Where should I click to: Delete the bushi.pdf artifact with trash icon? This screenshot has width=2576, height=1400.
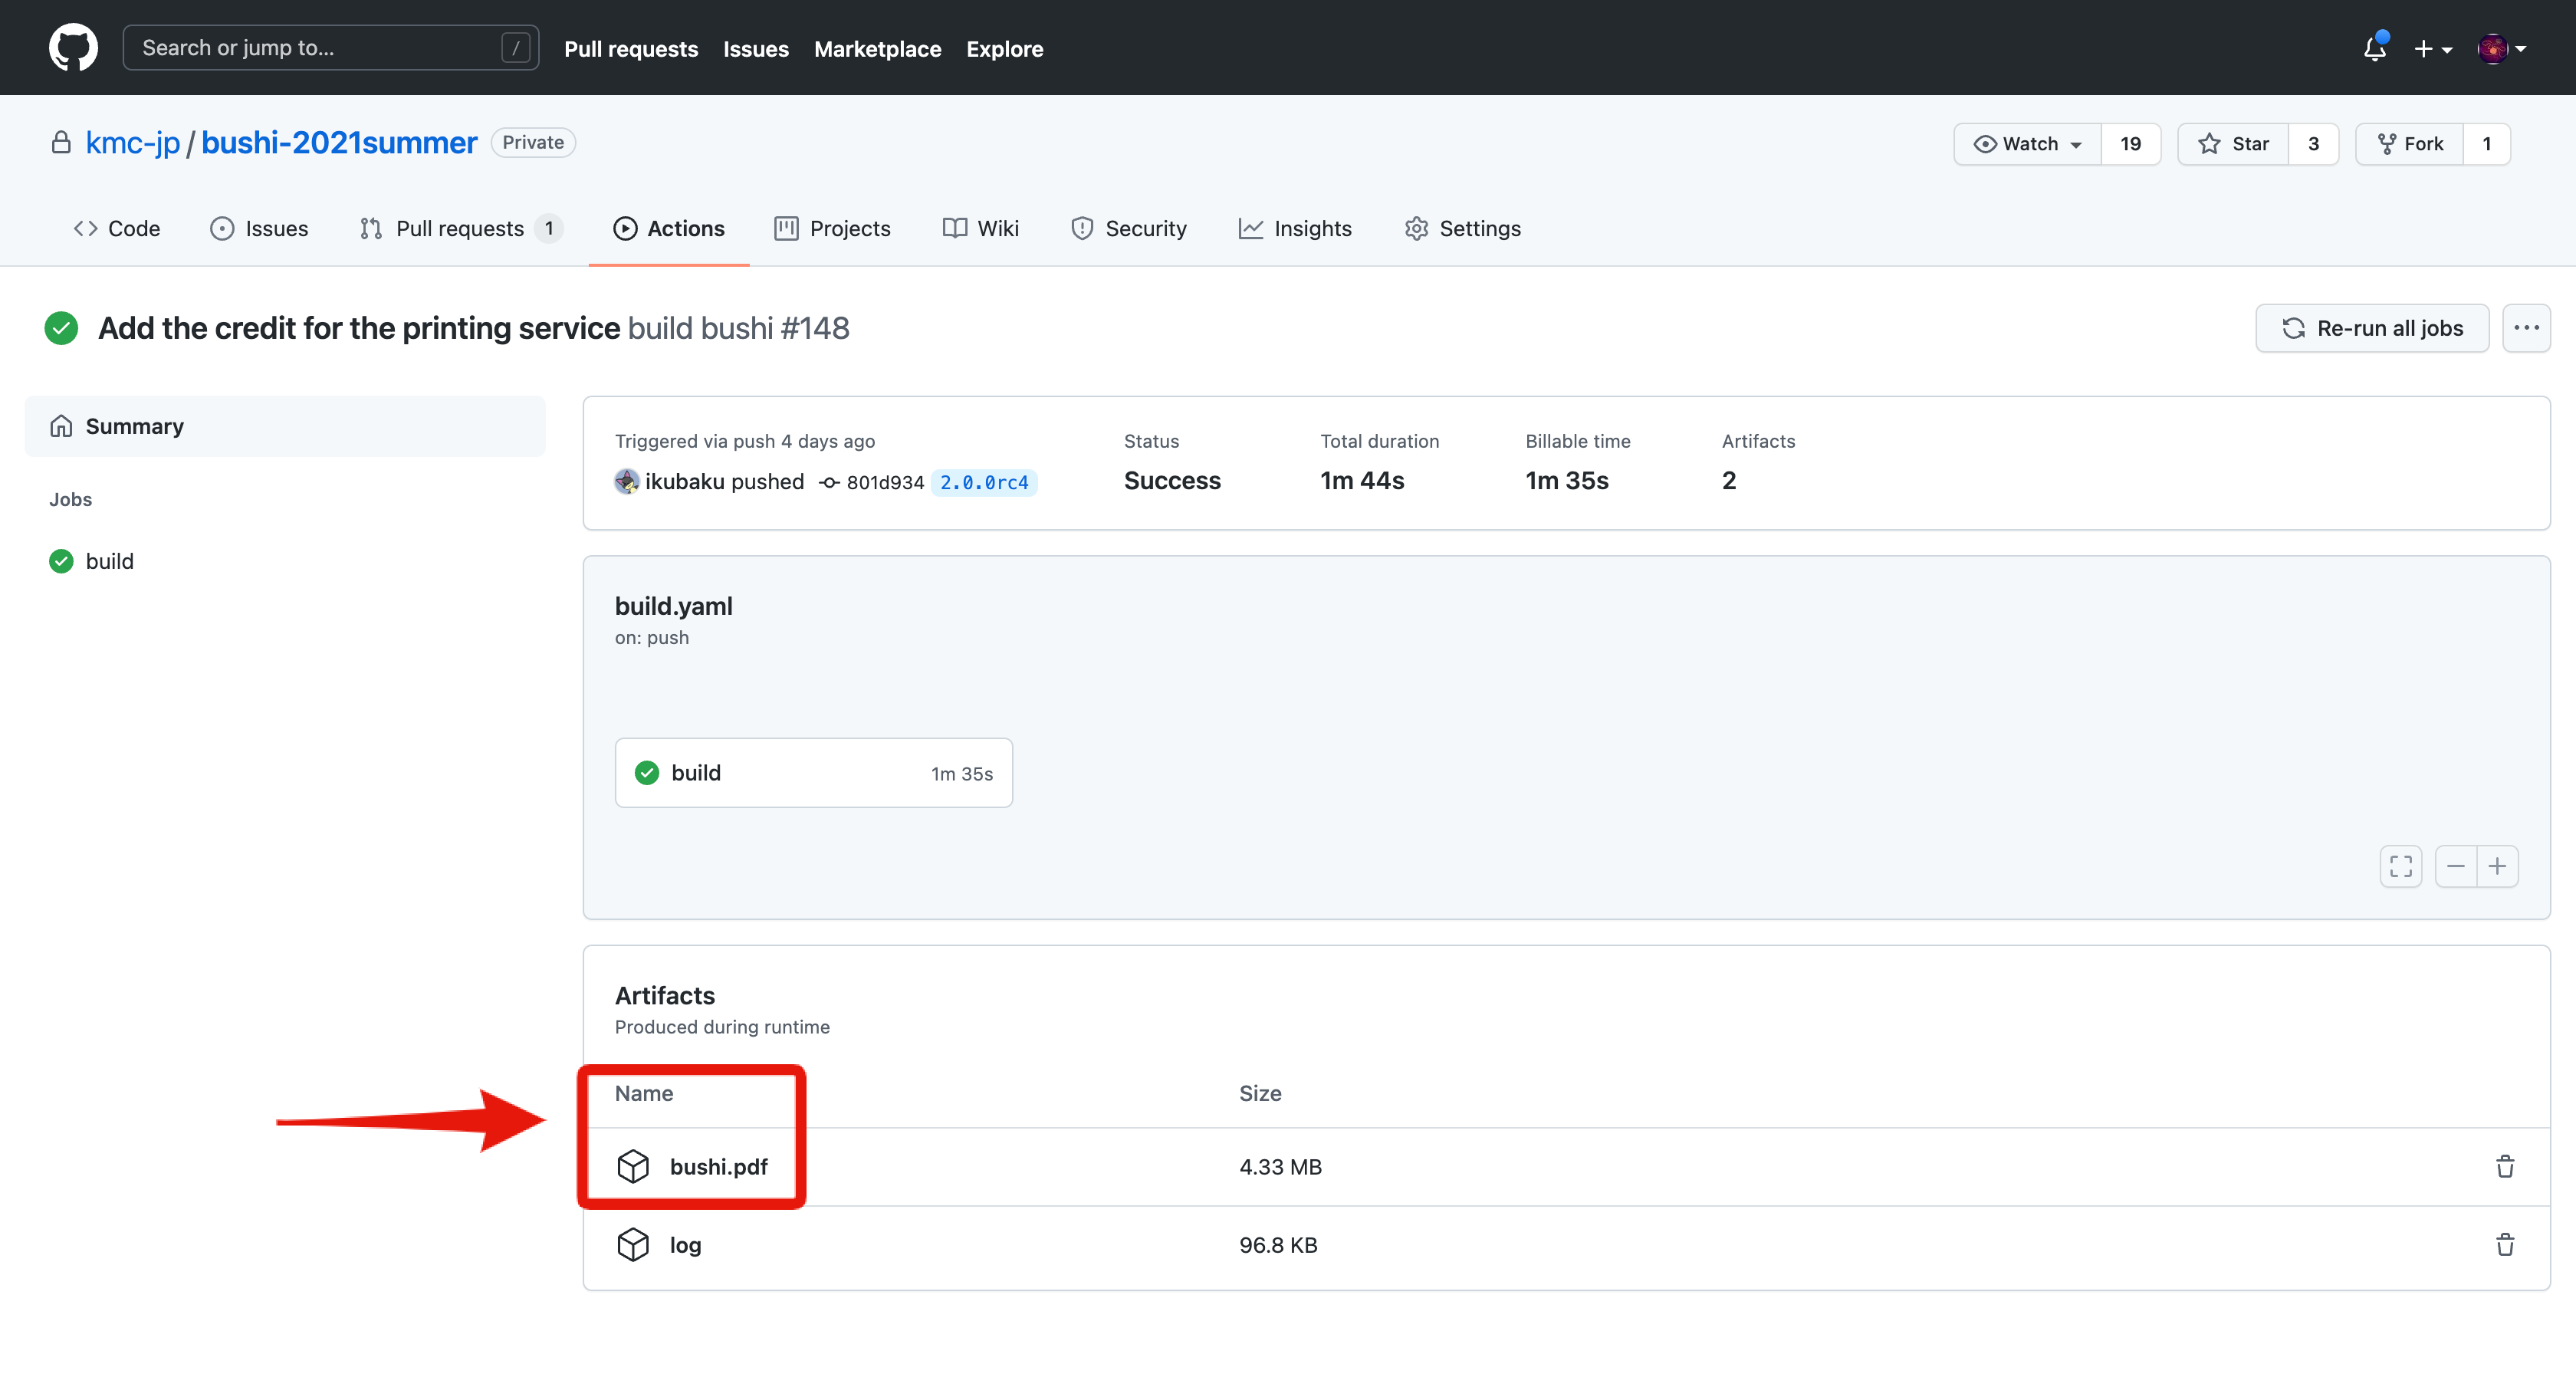pyautogui.click(x=2504, y=1166)
